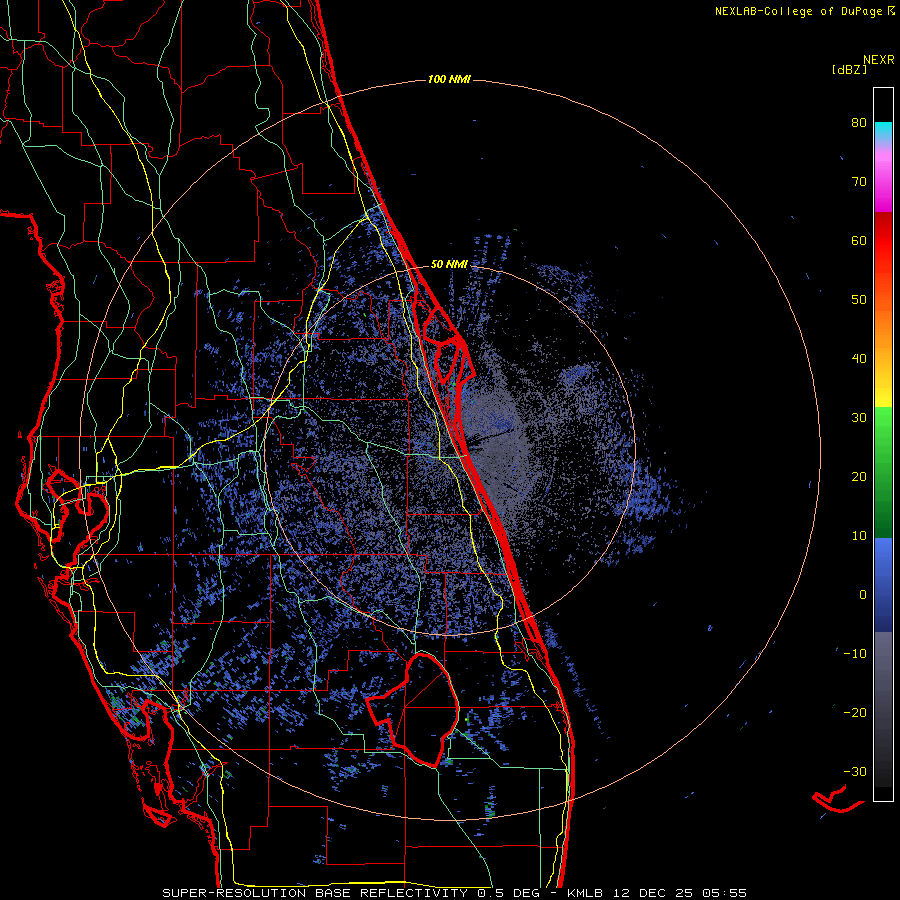Click the 30 value on color scale
This screenshot has height=900, width=900.
[x=859, y=418]
